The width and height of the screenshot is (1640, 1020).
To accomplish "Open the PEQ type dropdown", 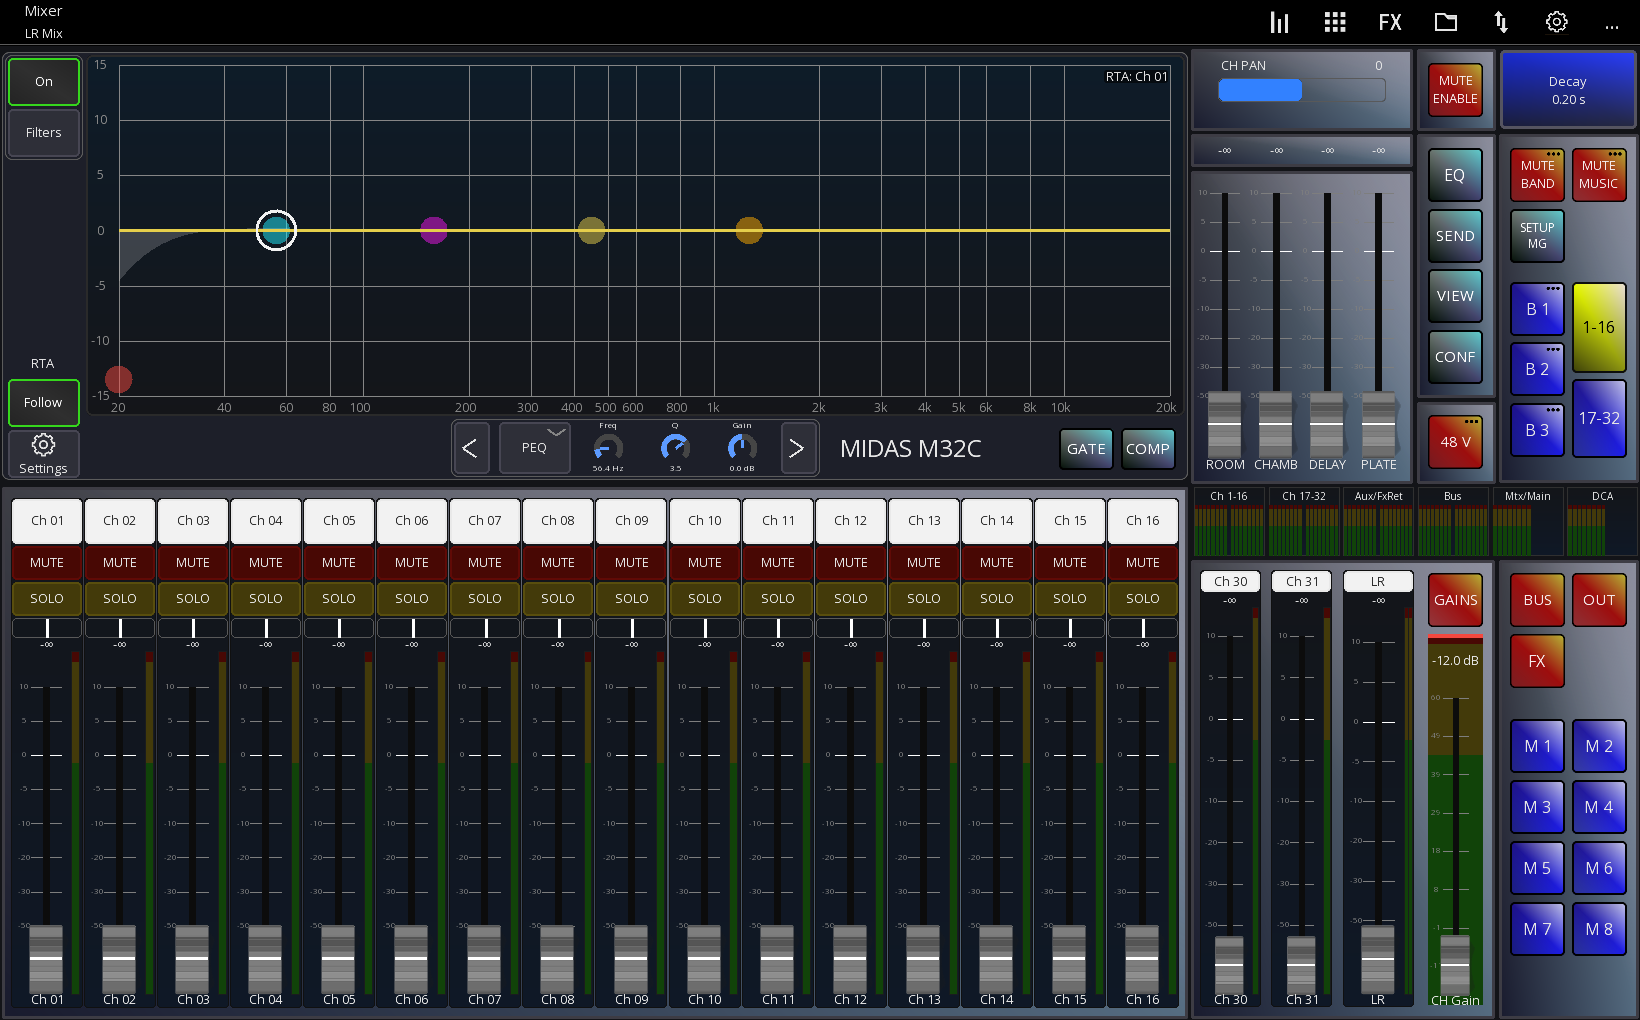I will 534,448.
